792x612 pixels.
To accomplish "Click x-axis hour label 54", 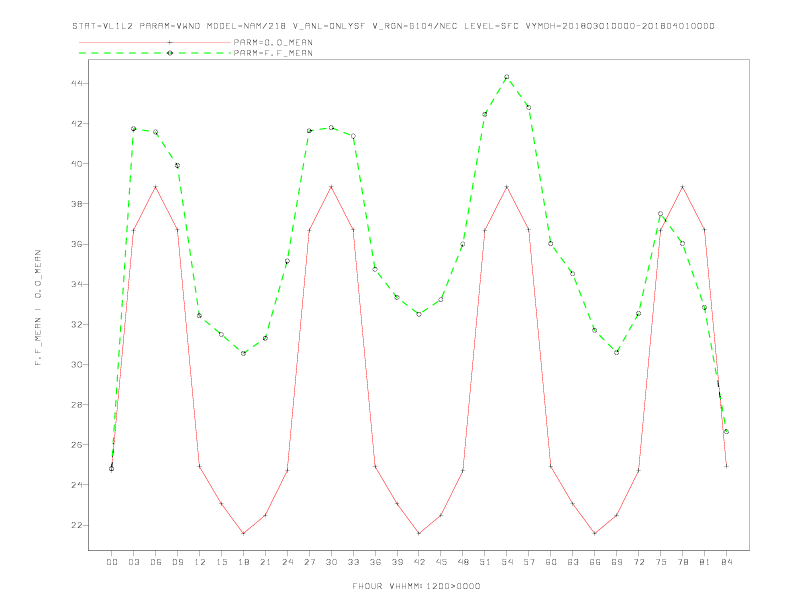I will point(507,562).
